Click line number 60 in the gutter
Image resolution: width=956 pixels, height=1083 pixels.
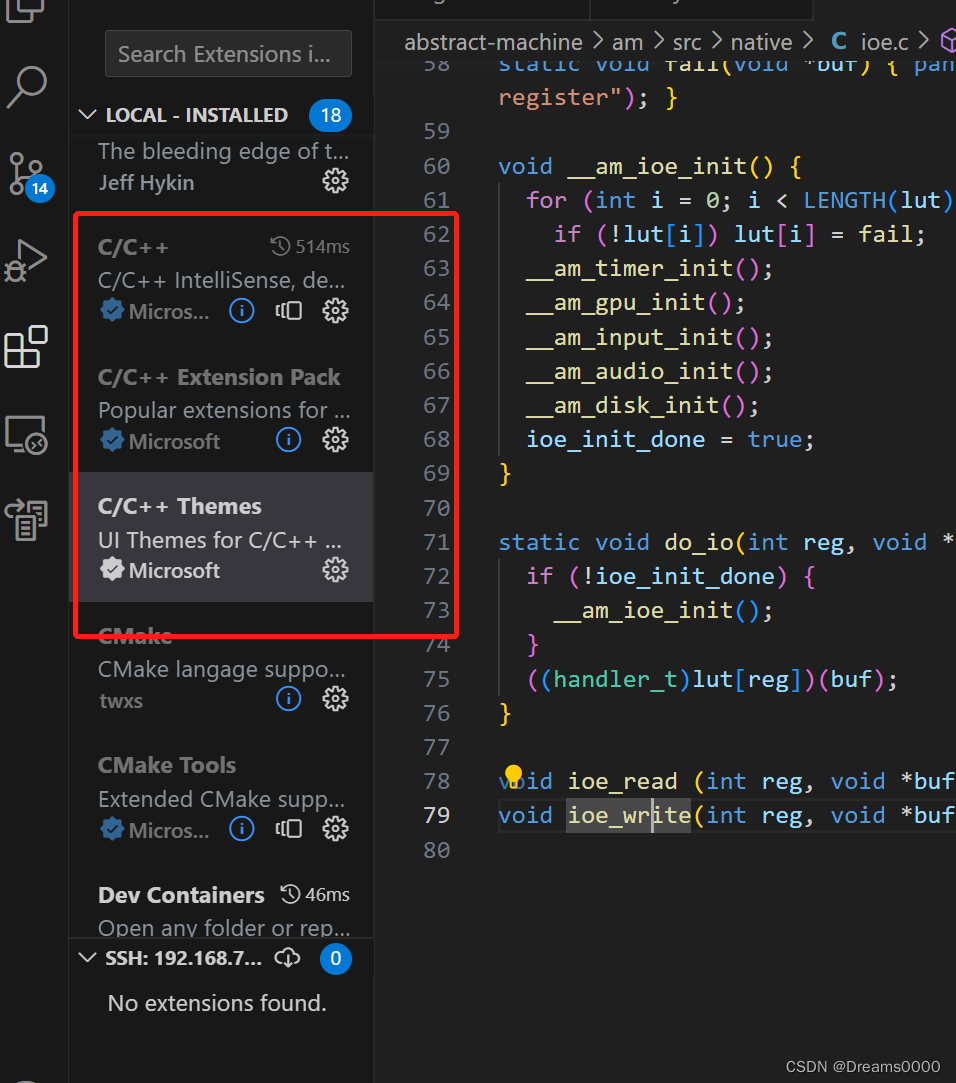click(437, 166)
